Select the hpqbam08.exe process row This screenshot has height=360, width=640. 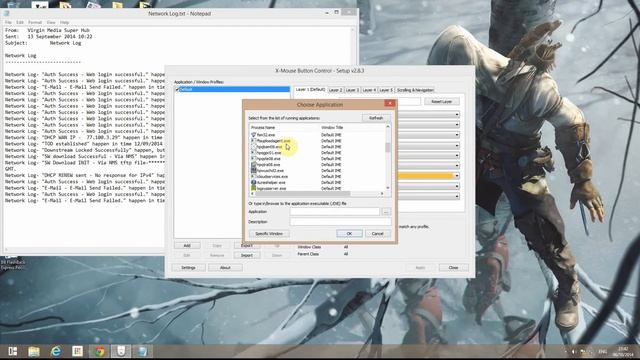point(317,147)
